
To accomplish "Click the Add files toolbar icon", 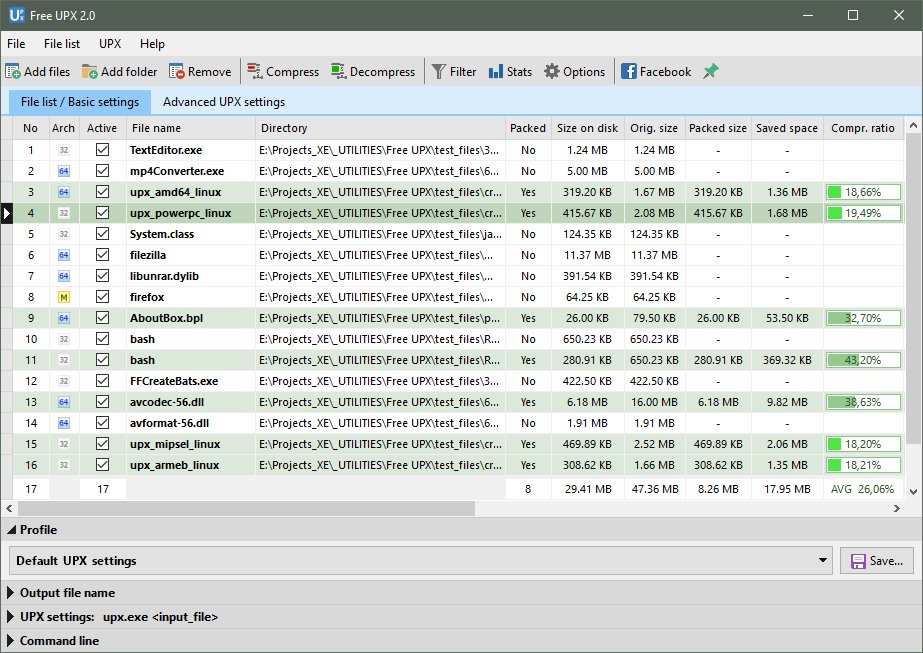I will pyautogui.click(x=13, y=72).
